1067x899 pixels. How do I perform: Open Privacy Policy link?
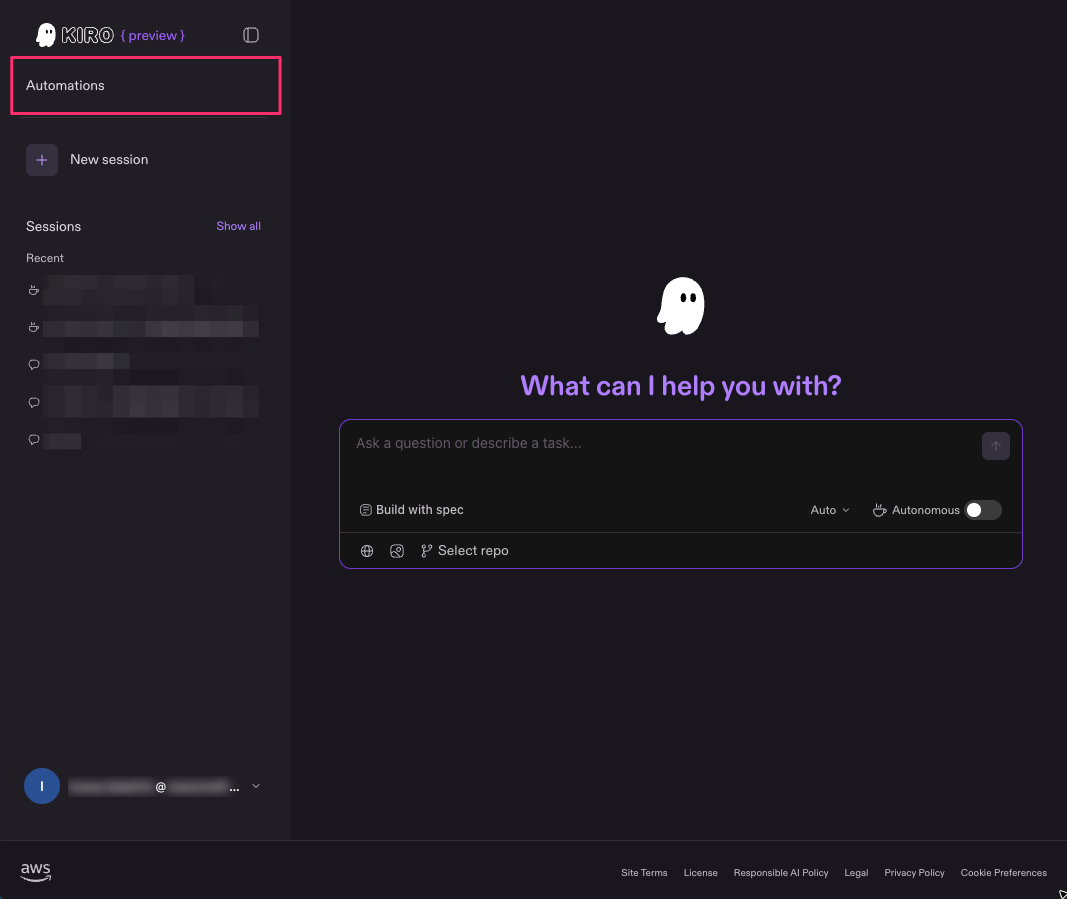pyautogui.click(x=914, y=872)
